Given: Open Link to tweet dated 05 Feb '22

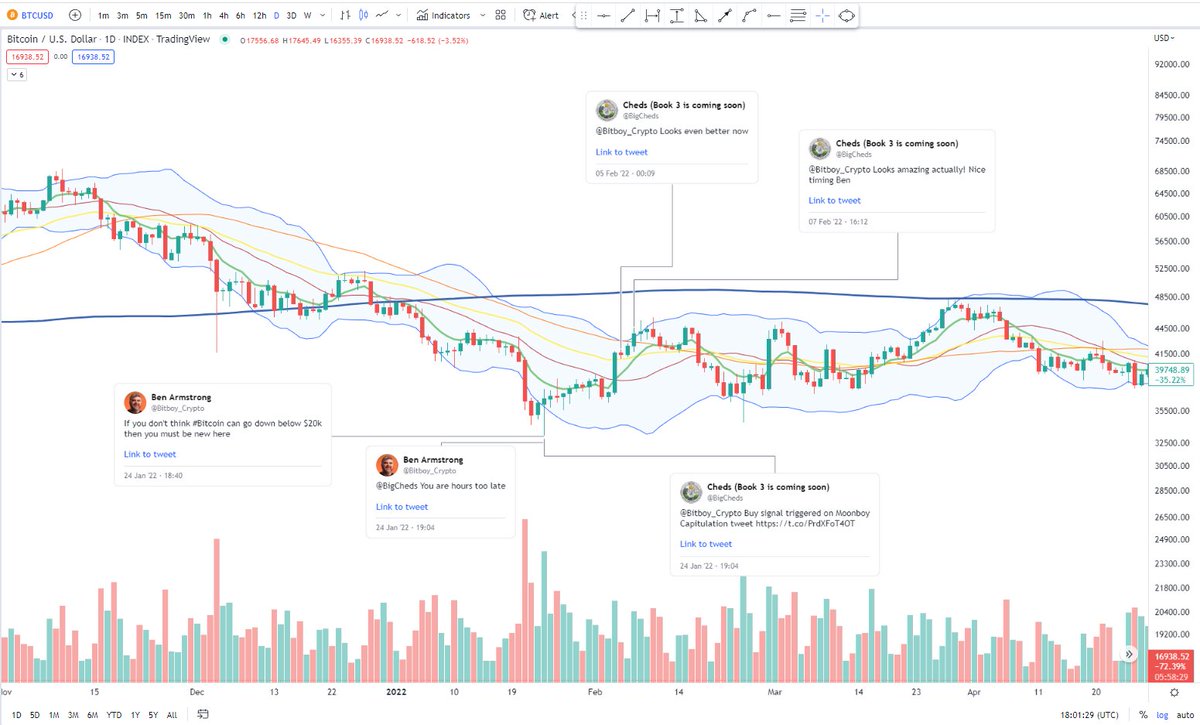Looking at the screenshot, I should 621,152.
